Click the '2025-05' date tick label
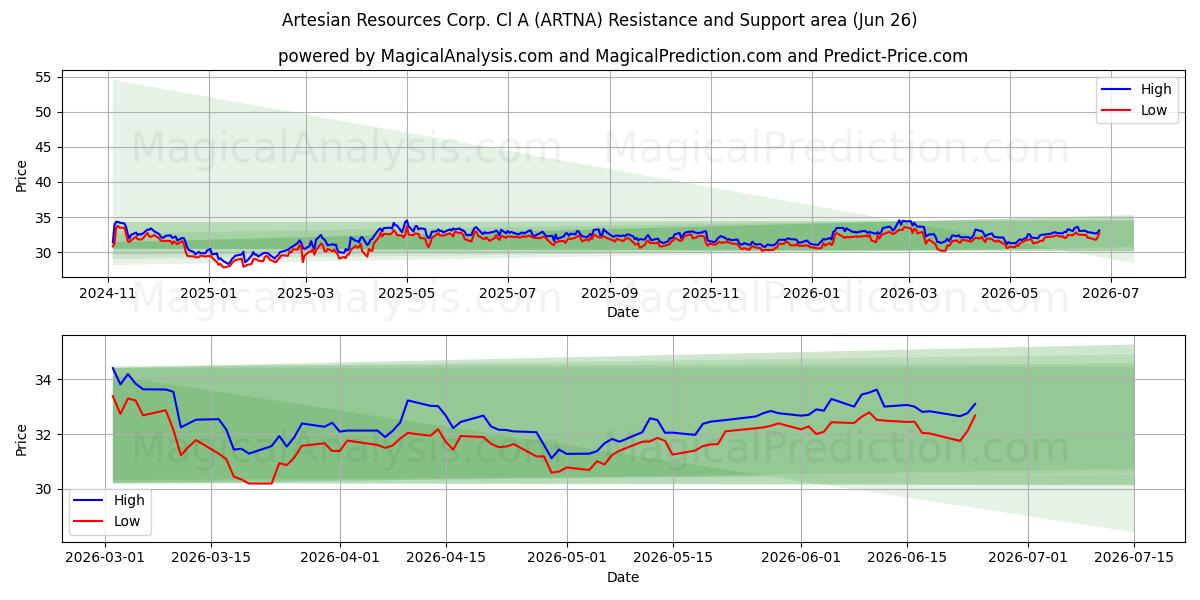Viewport: 1200px width, 600px height. pos(407,293)
